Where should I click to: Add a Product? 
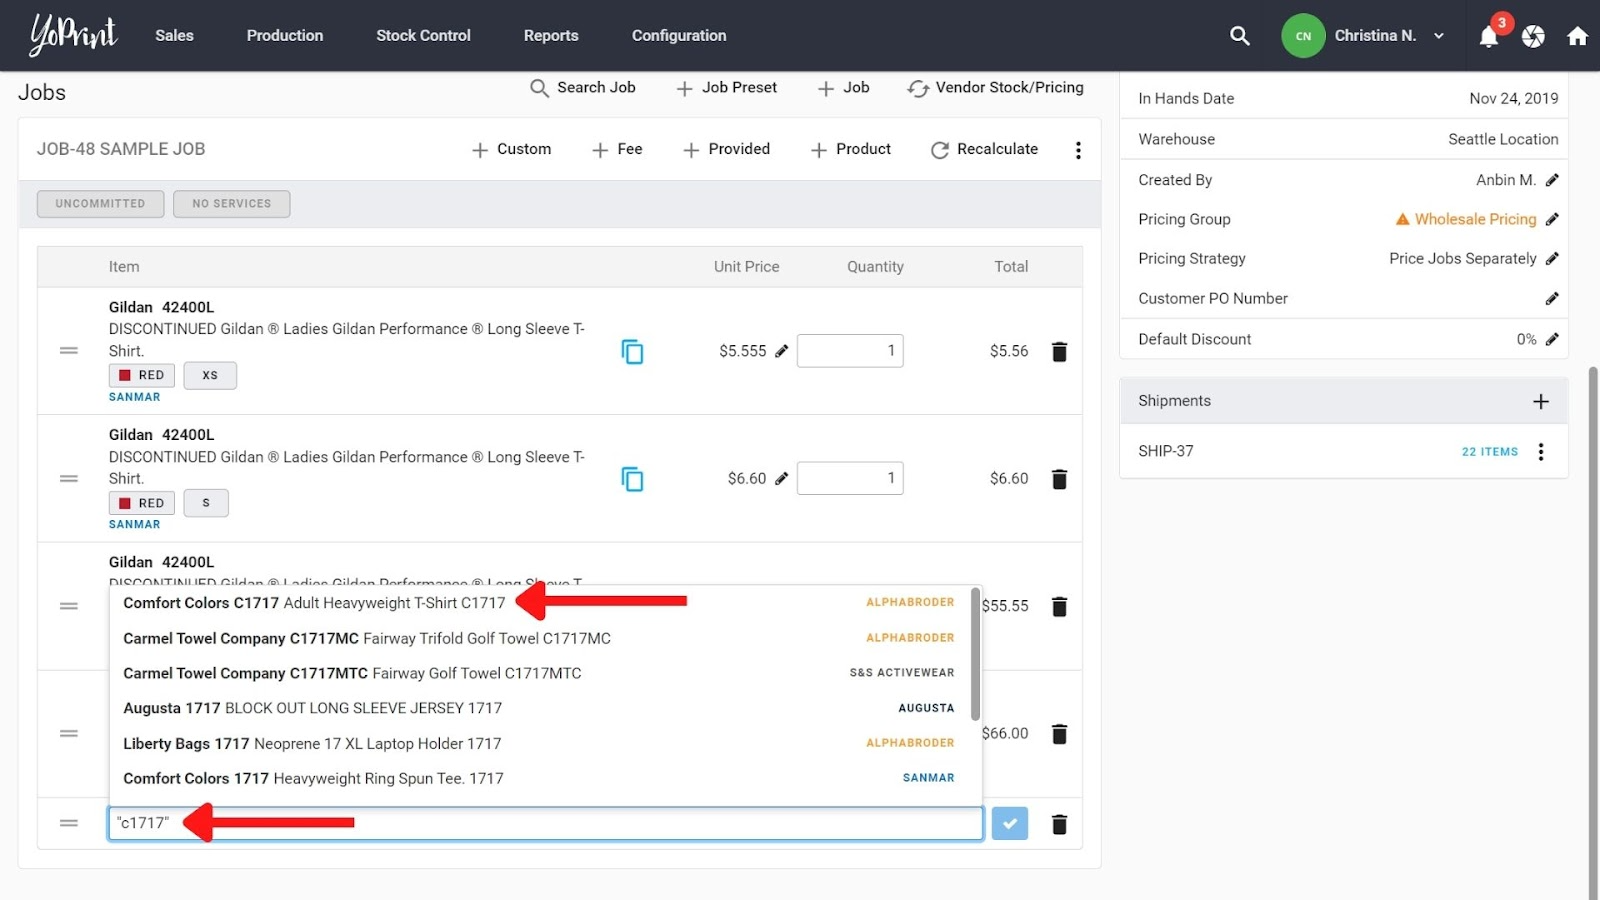850,149
